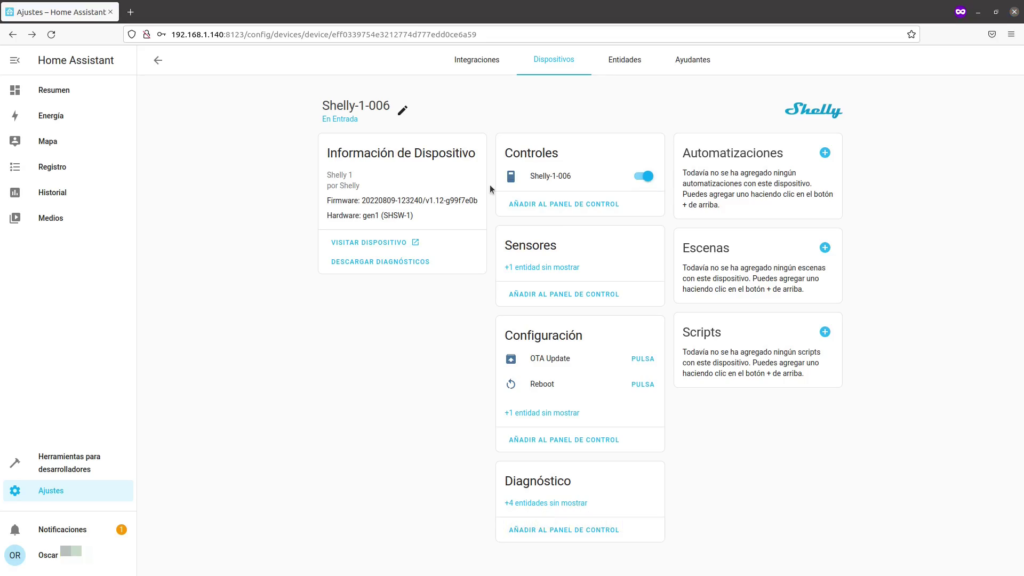Click the browser address bar
Viewport: 1024px width, 576px height.
click(400, 33)
